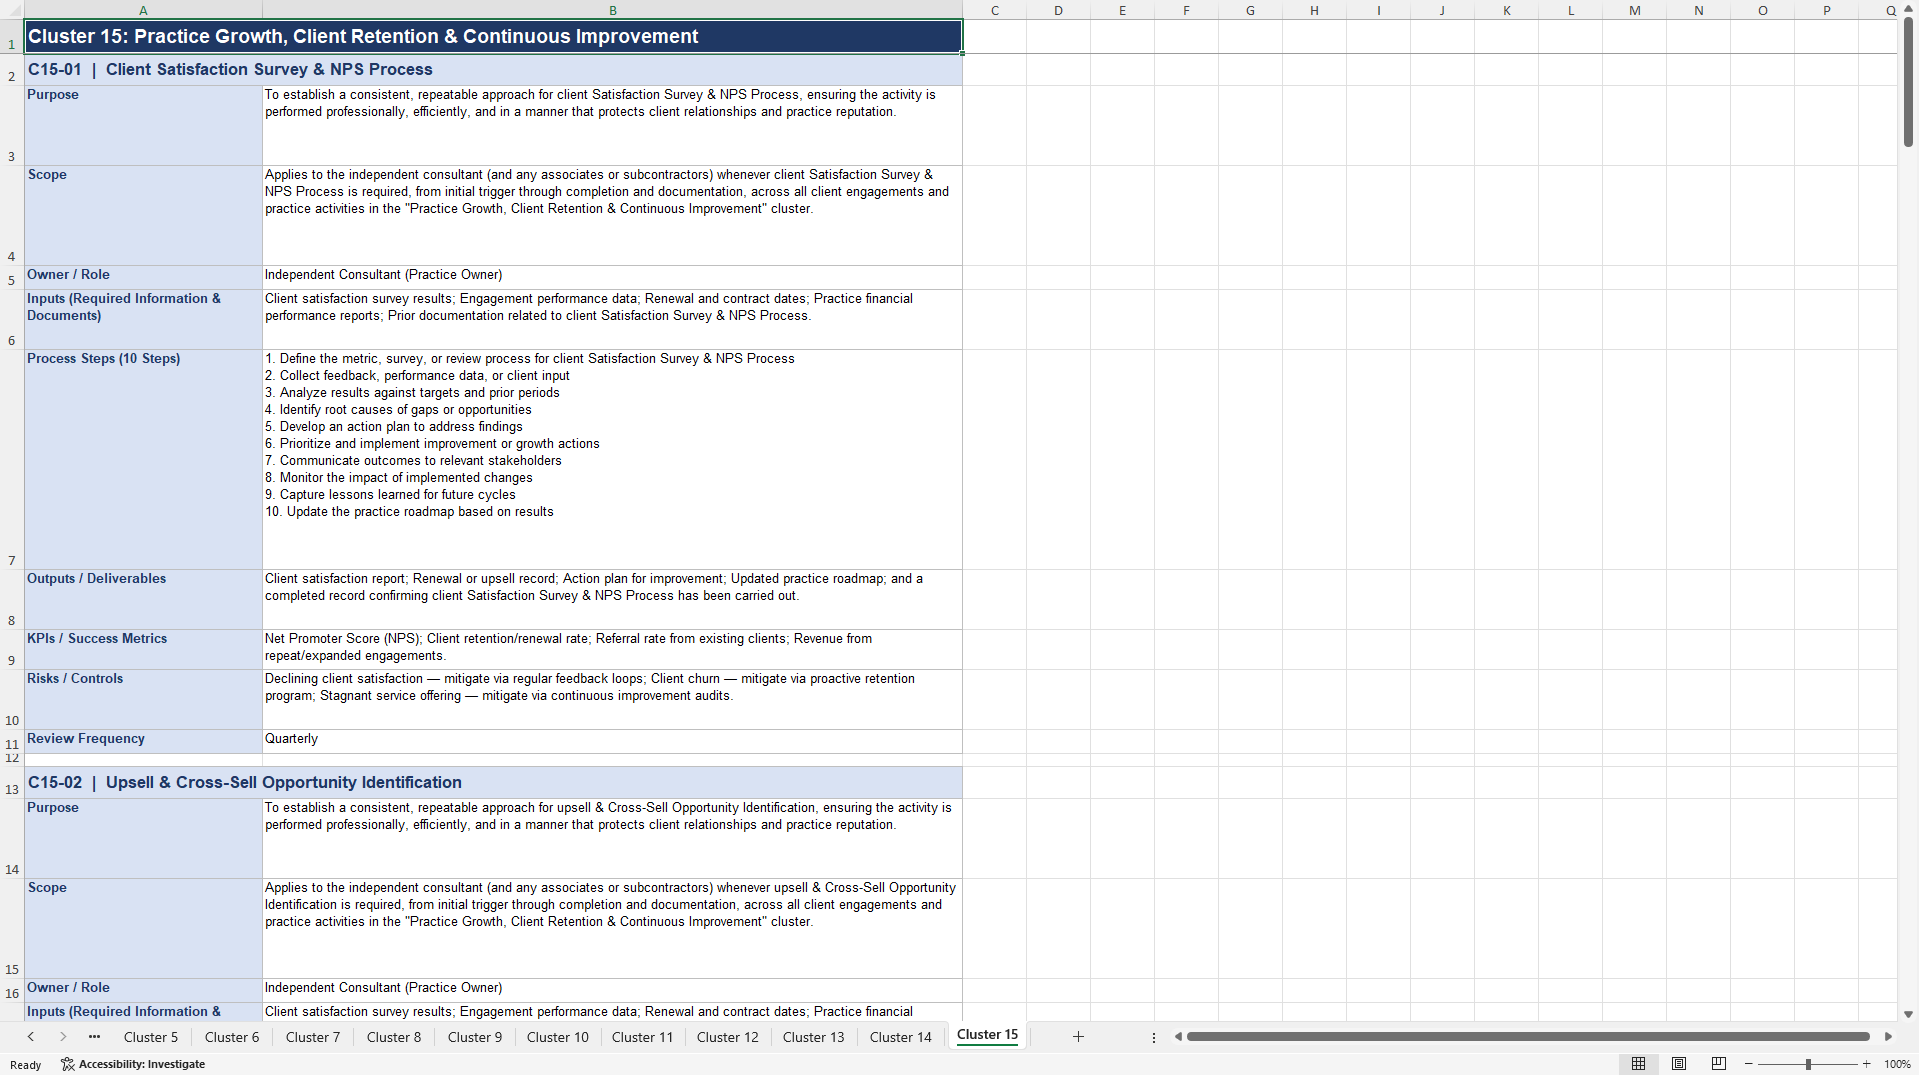The width and height of the screenshot is (1919, 1075).
Task: Click the C15-02 Upsell & Cross-Sell heading
Action: pyautogui.click(x=493, y=782)
